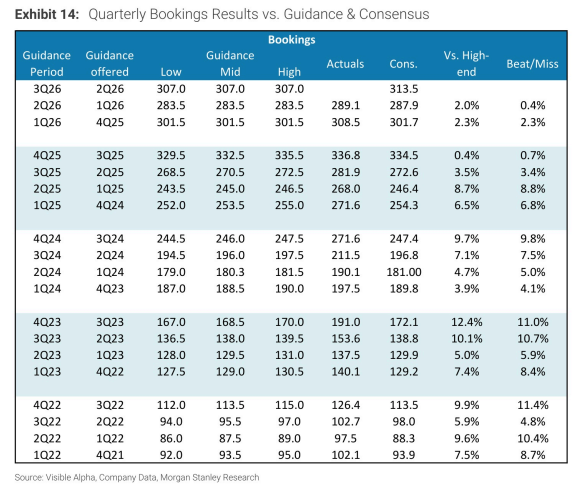
Task: Select the 8.7% beat/miss value
Action: pyautogui.click(x=533, y=455)
